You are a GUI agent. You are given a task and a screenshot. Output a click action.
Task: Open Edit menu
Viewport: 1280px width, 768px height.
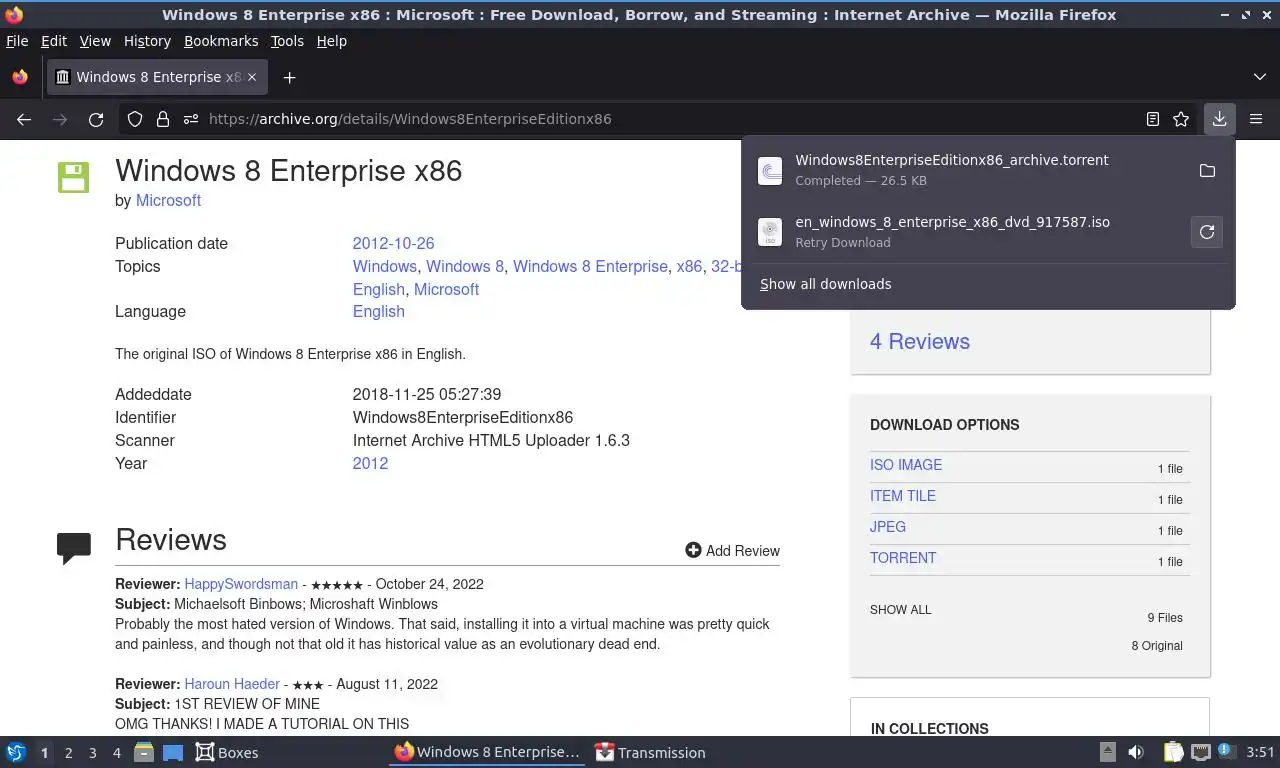point(54,41)
